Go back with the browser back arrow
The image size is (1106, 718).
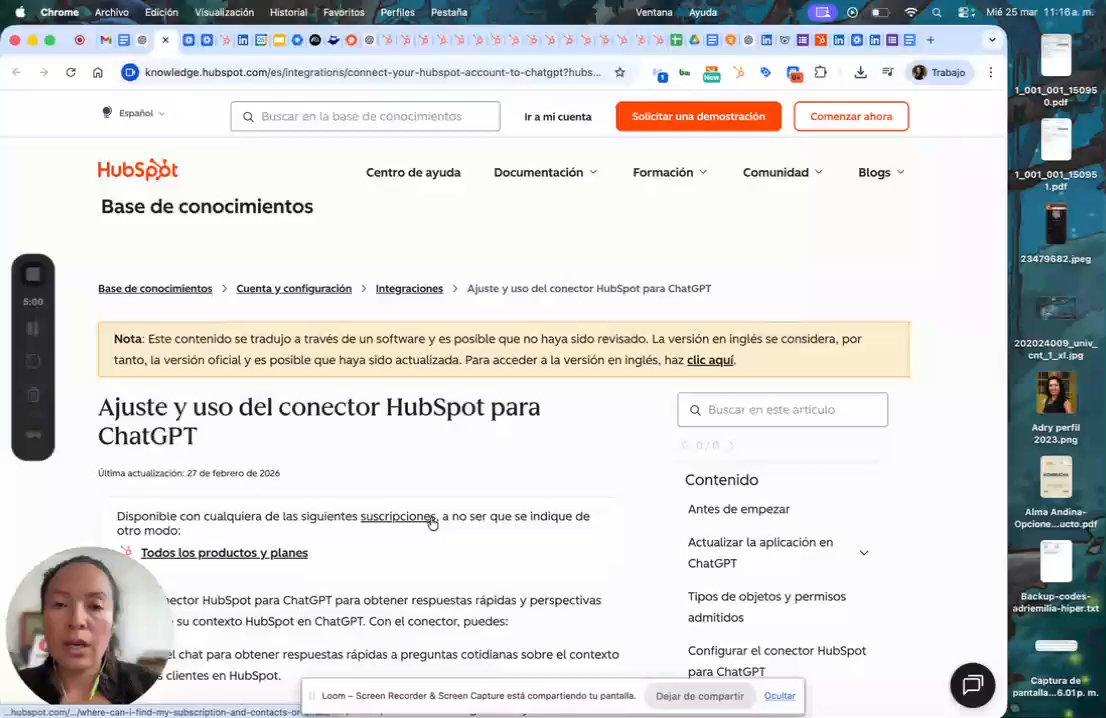pyautogui.click(x=17, y=72)
